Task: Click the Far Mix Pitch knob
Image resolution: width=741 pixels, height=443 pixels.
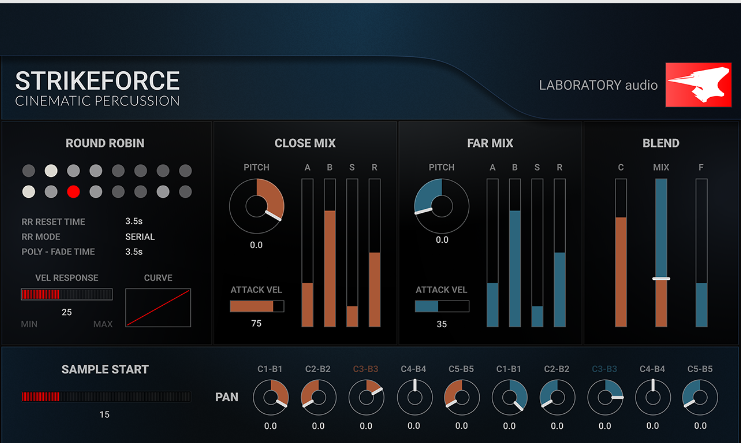Action: 442,206
